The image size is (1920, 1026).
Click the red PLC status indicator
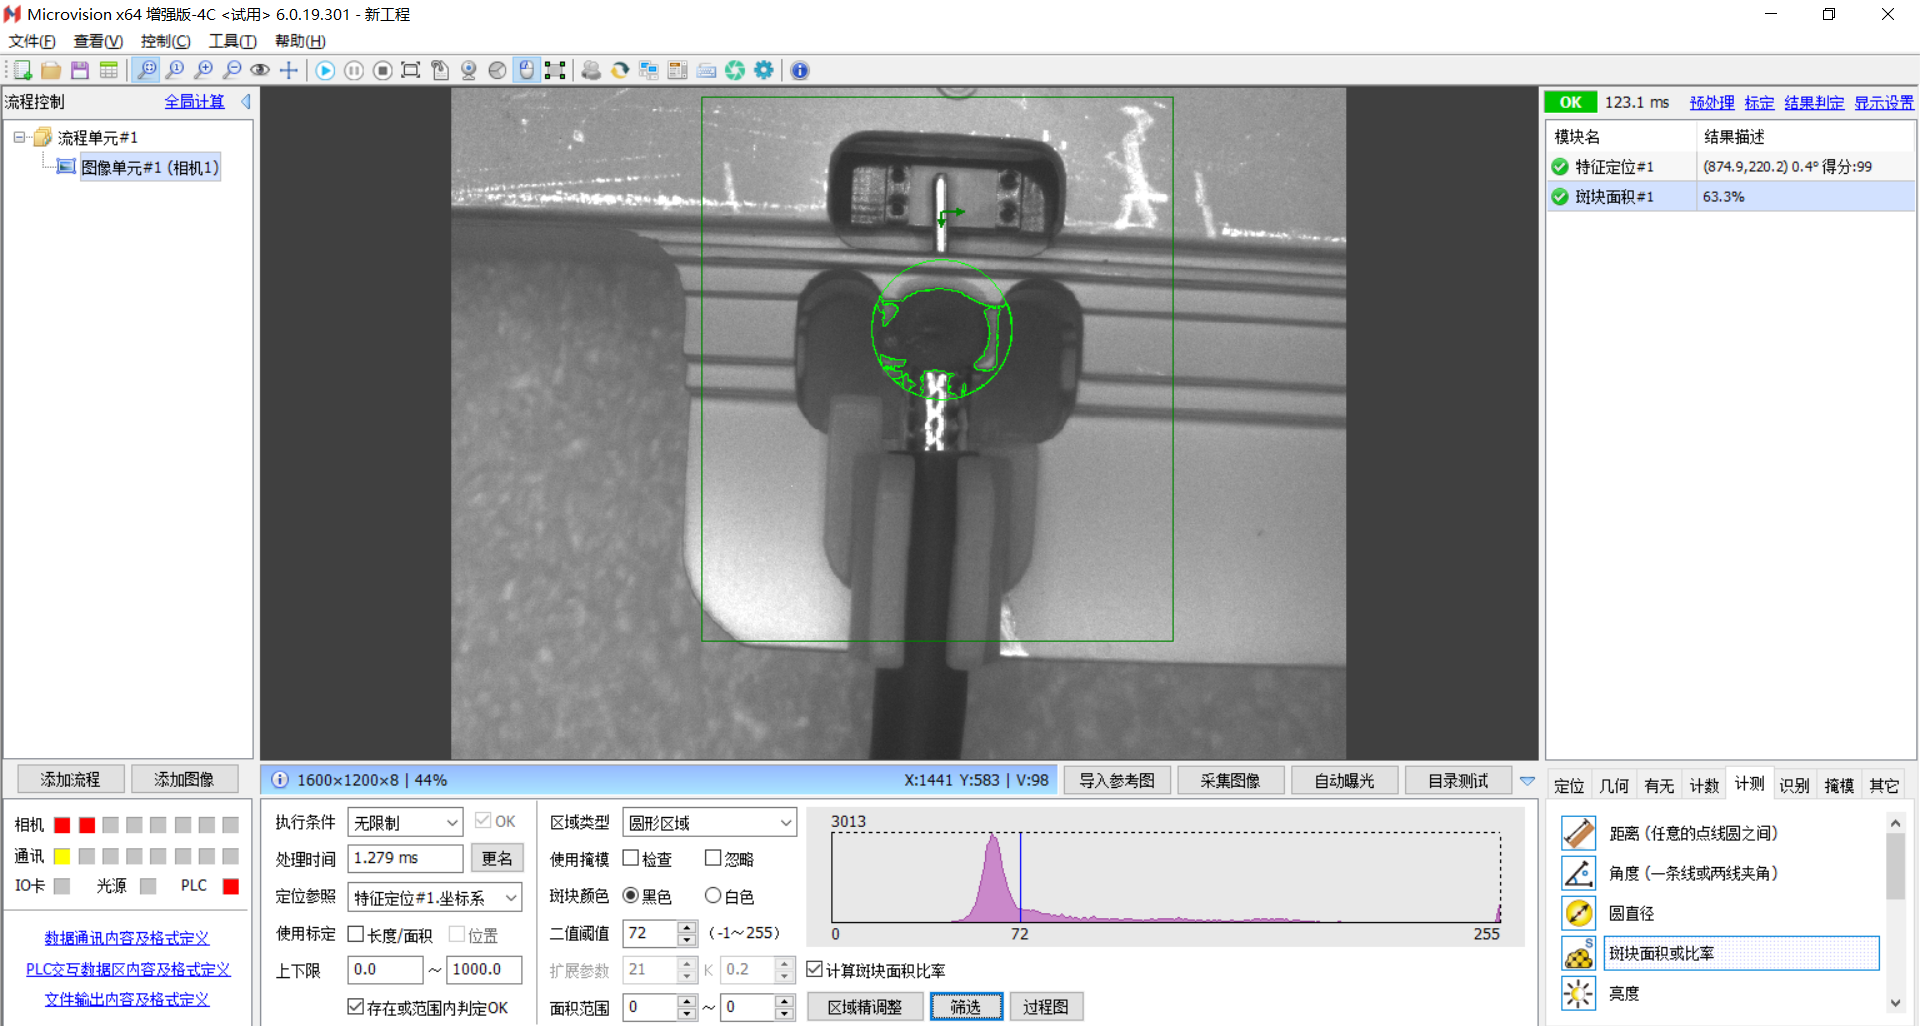tap(231, 886)
